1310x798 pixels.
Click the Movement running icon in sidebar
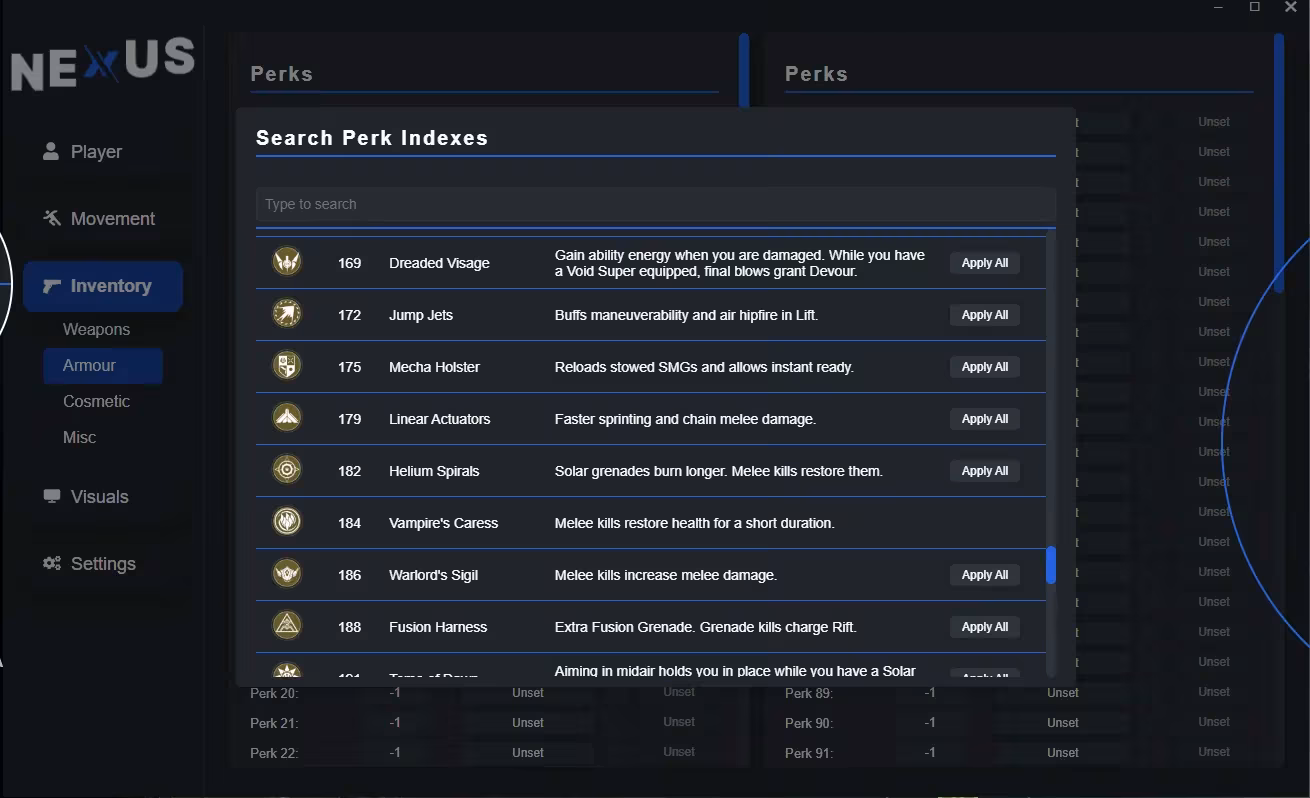pyautogui.click(x=52, y=218)
